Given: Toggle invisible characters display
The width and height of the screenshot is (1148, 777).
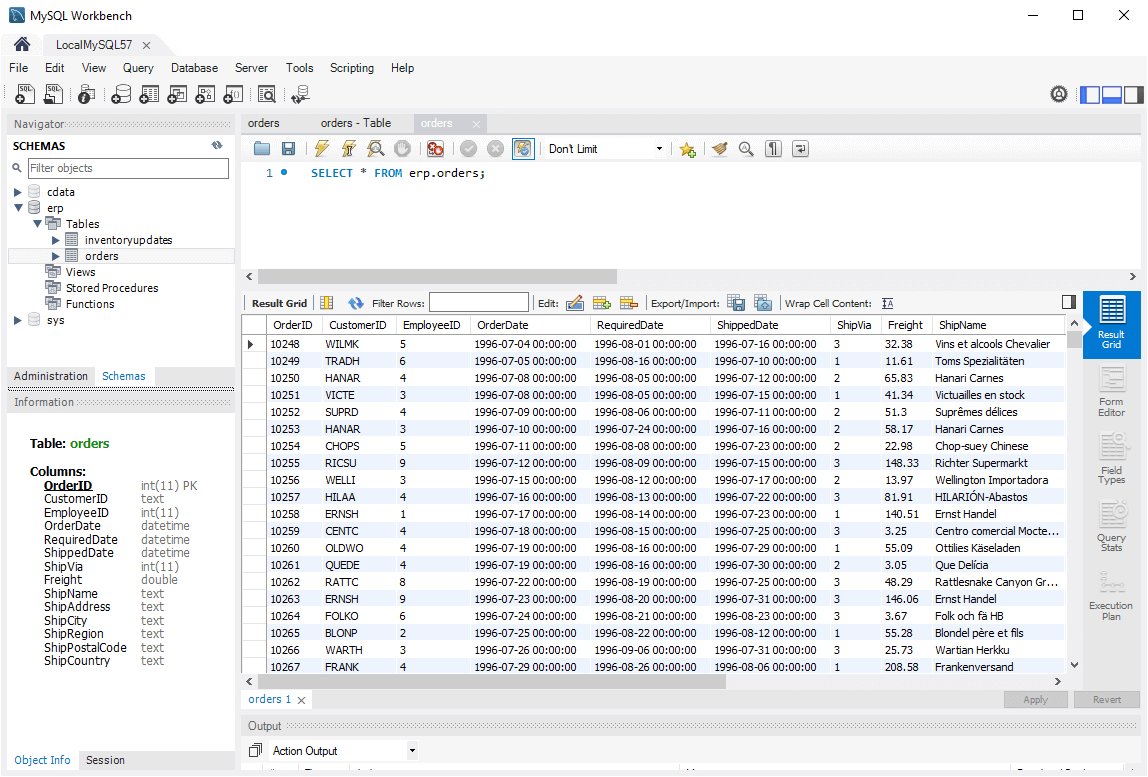Looking at the screenshot, I should pyautogui.click(x=773, y=149).
